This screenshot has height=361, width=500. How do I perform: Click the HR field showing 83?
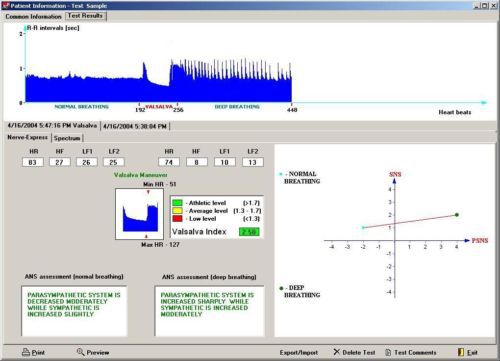(33, 162)
